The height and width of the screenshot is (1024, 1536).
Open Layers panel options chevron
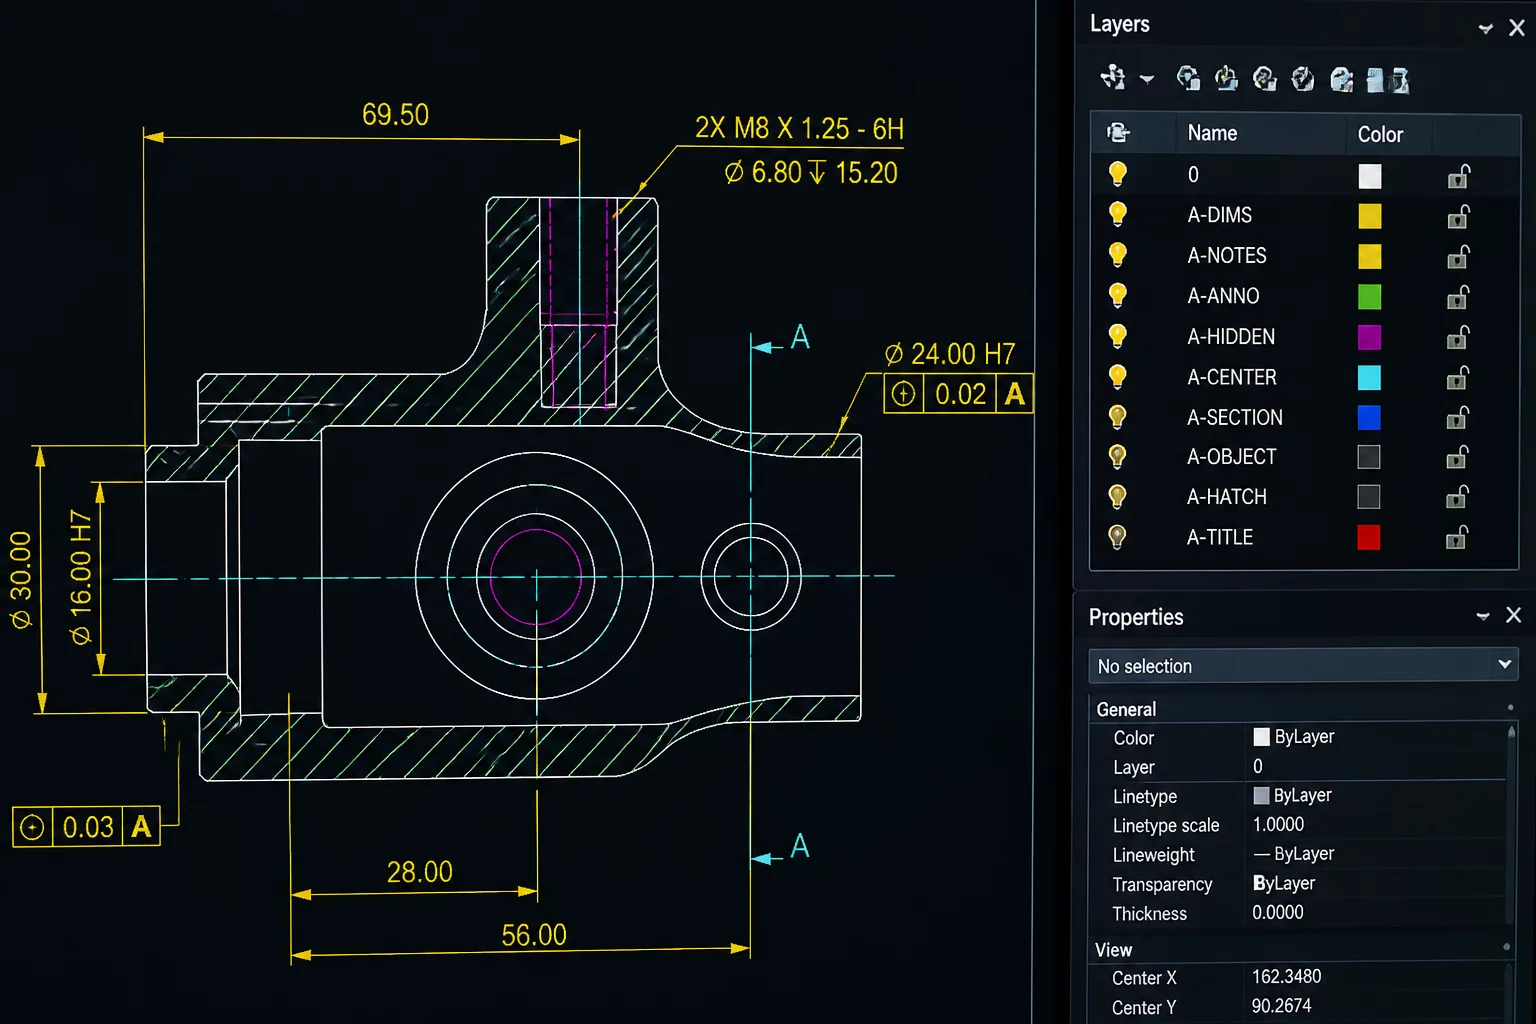[x=1486, y=29]
